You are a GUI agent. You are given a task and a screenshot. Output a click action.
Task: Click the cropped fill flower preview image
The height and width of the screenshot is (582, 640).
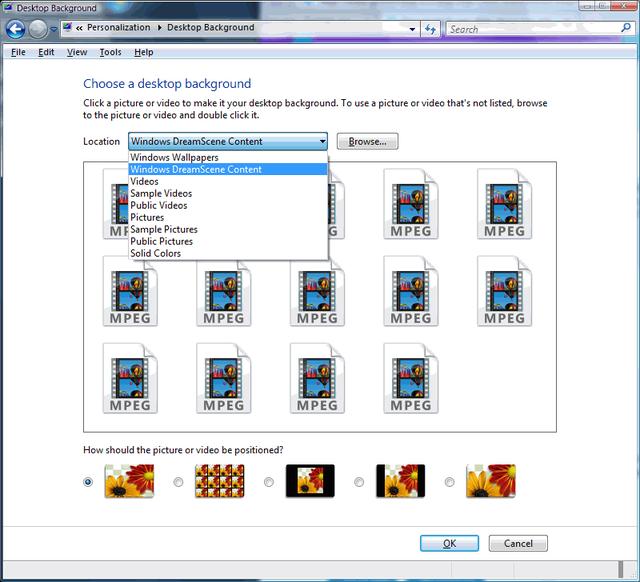click(491, 481)
